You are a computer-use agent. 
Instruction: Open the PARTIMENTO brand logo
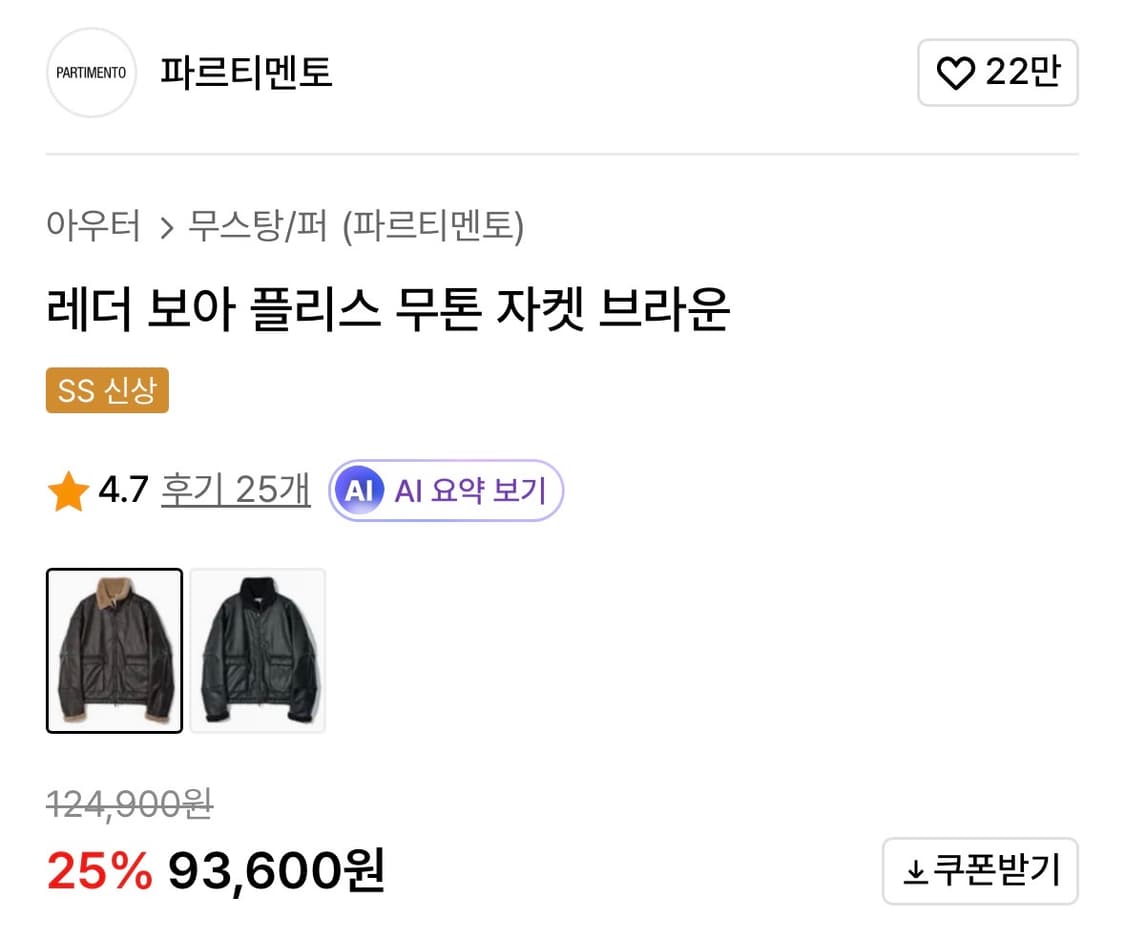(91, 72)
